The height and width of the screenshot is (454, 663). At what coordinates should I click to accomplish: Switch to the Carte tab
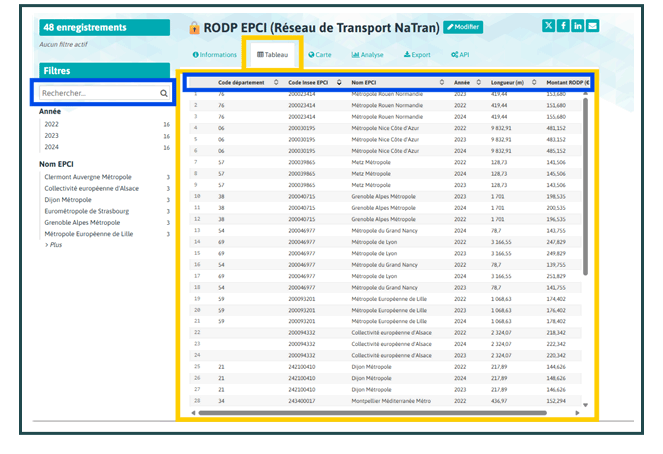coord(320,55)
